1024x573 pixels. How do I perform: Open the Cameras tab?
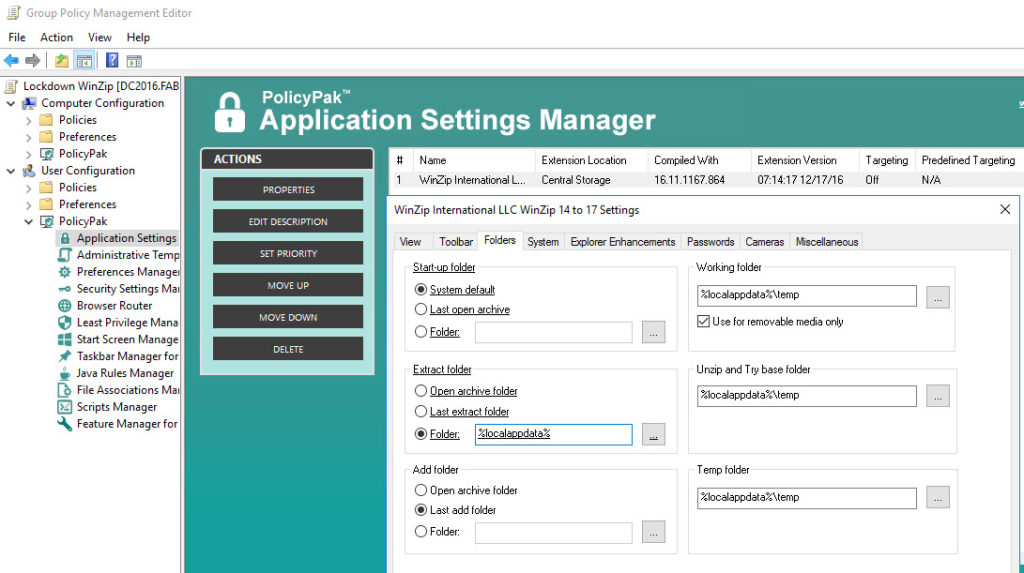[764, 242]
